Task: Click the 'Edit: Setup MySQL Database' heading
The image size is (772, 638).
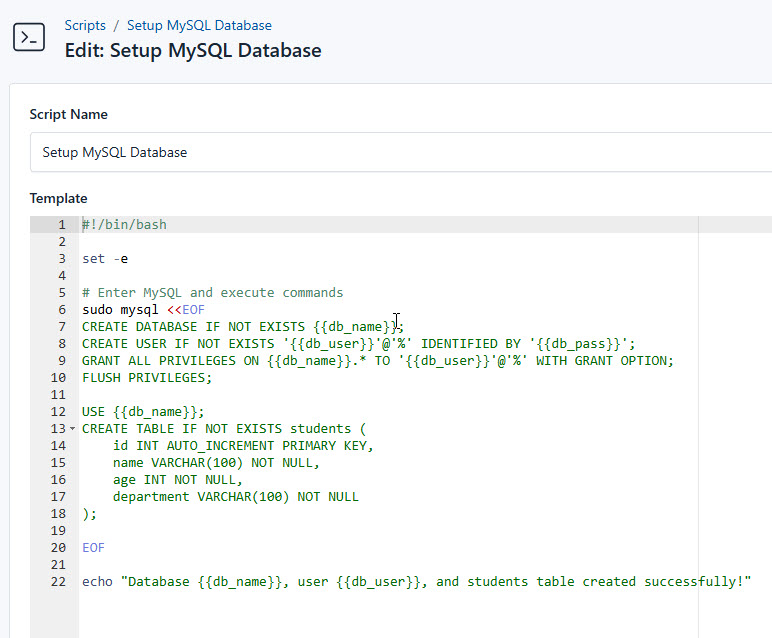Action: 193,50
